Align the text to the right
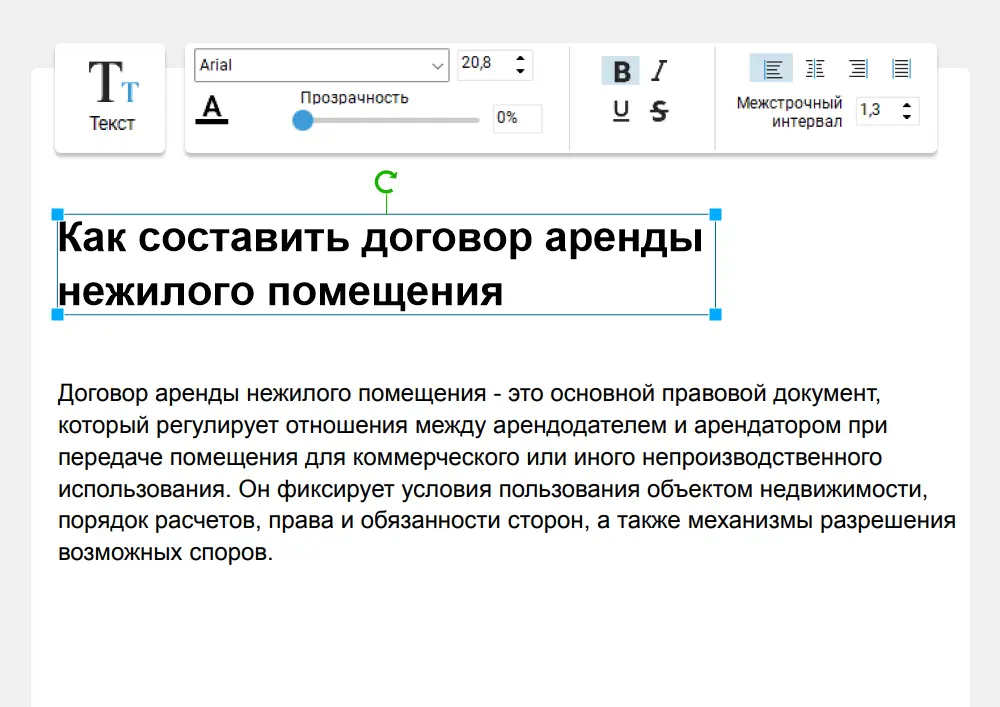The height and width of the screenshot is (707, 1000). [858, 68]
